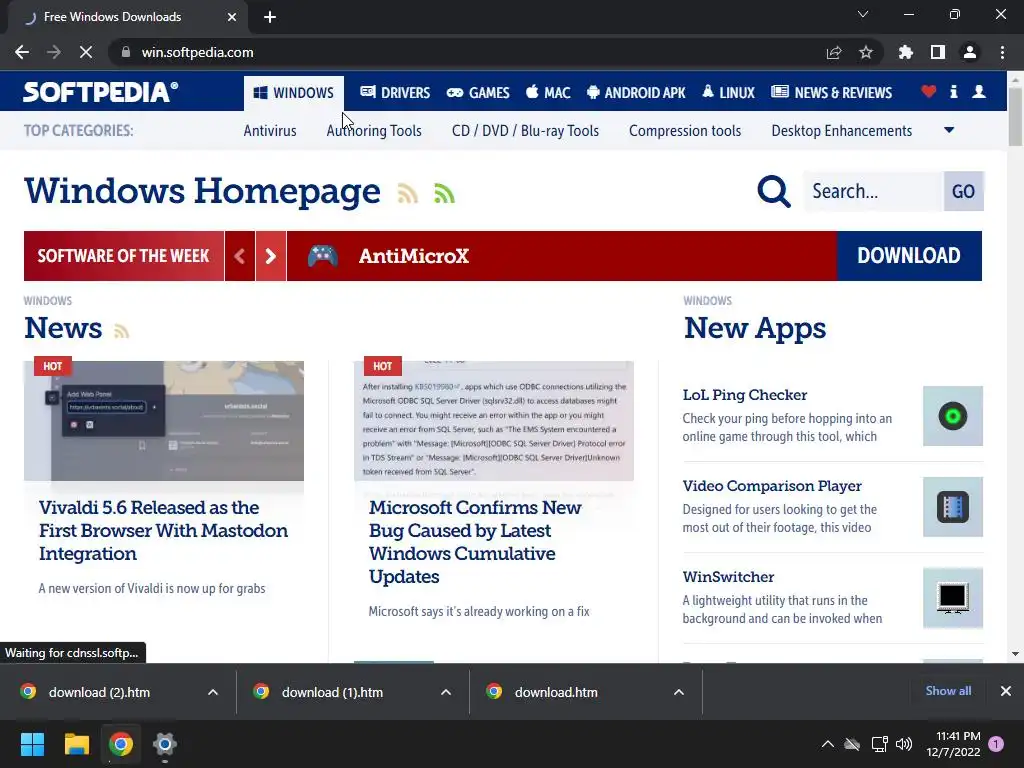Viewport: 1024px width, 768px height.
Task: Open the Android APK section
Action: pos(636,93)
